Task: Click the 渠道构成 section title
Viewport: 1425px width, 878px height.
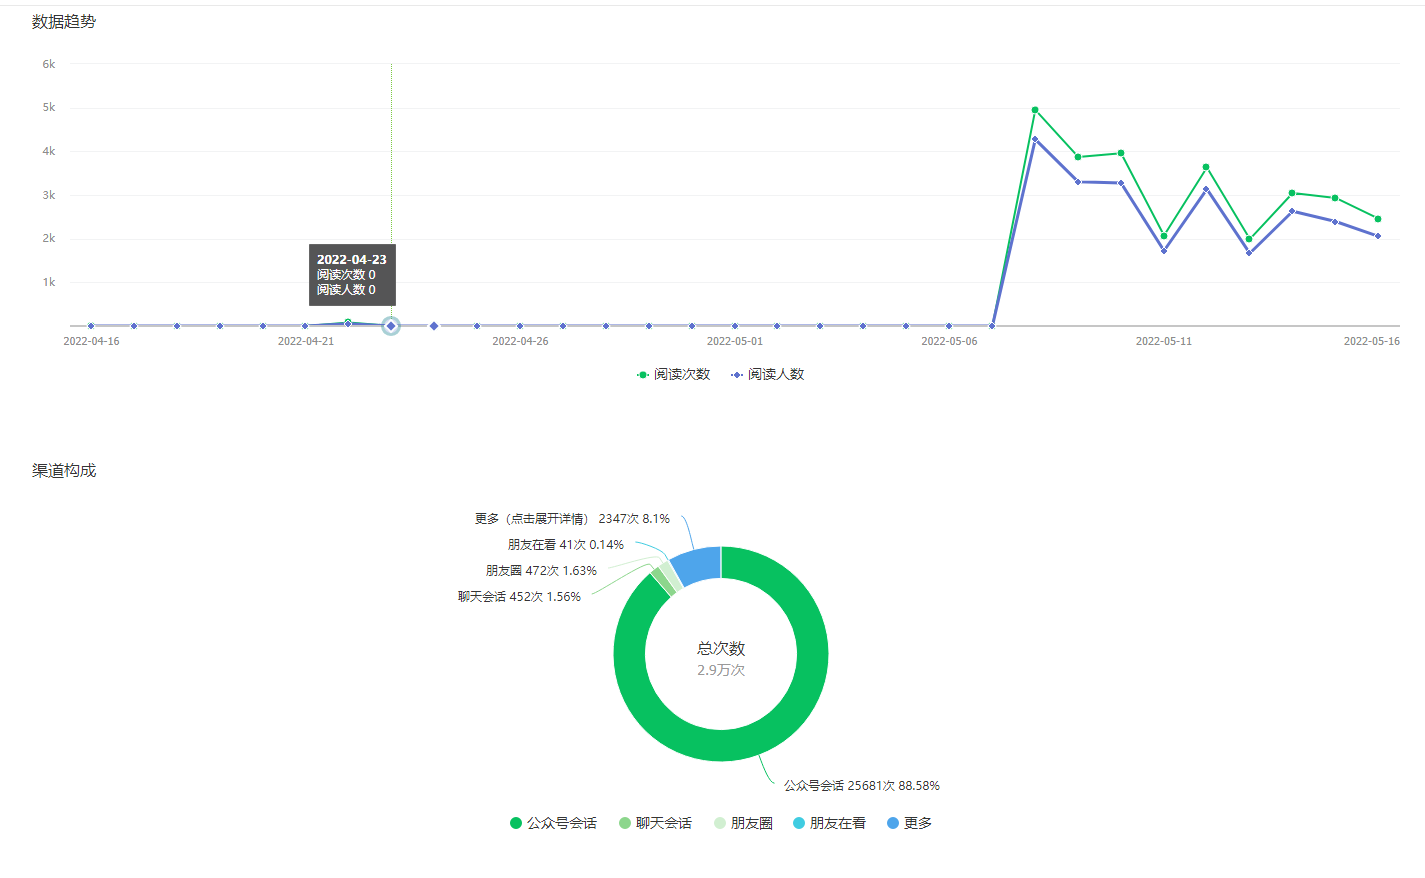Action: (x=64, y=471)
